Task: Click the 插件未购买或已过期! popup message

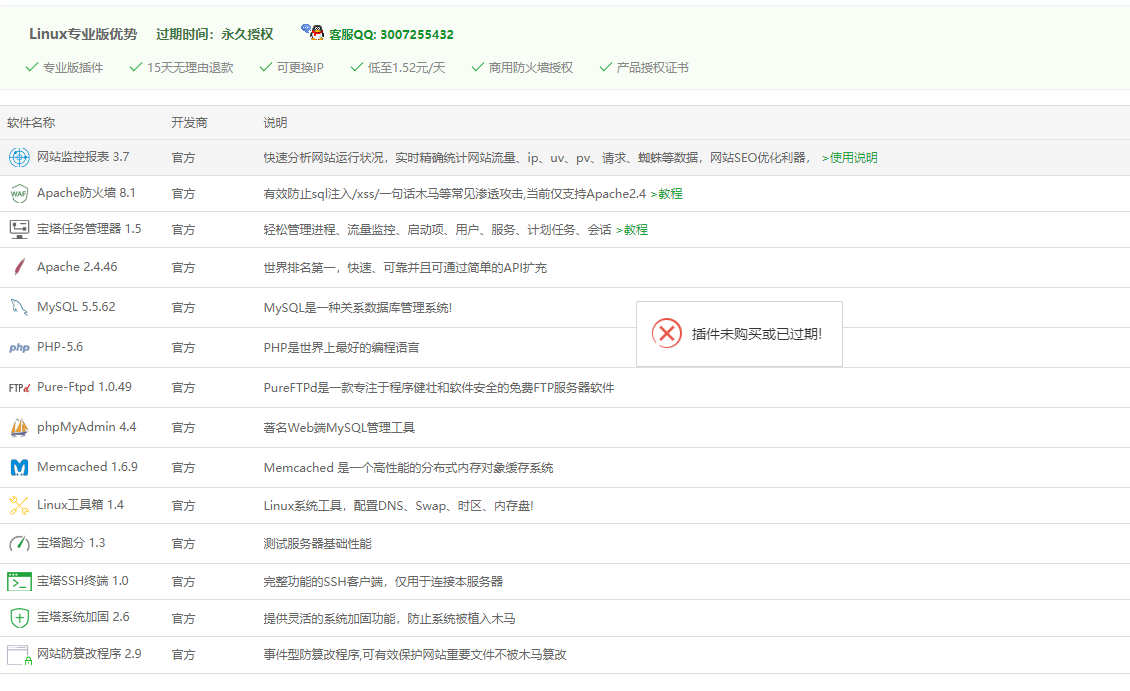Action: pyautogui.click(x=757, y=334)
